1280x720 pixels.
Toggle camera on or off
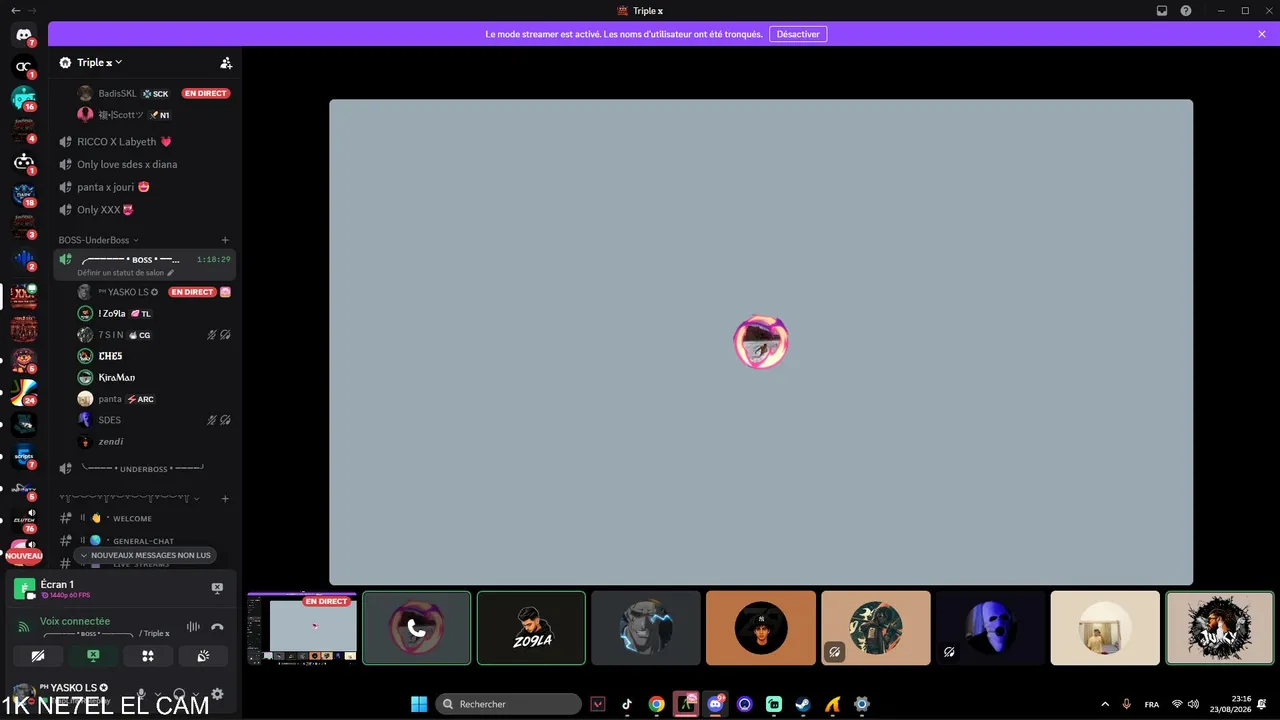(x=38, y=656)
